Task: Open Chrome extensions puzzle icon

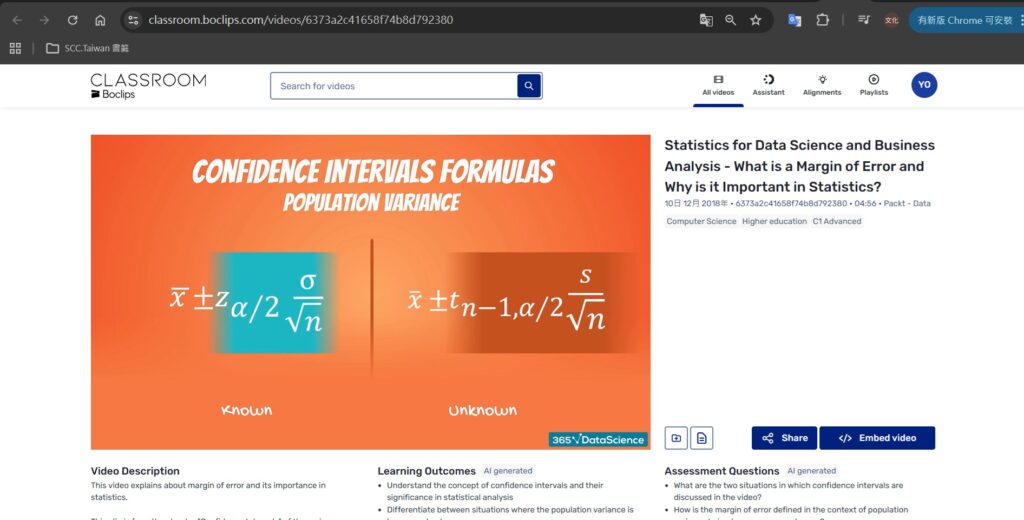Action: [822, 20]
